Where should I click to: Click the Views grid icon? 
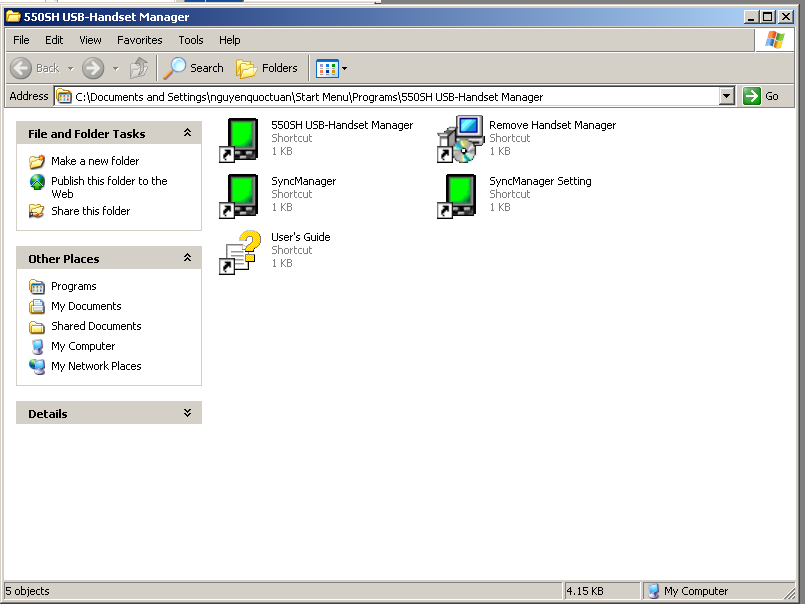click(327, 68)
